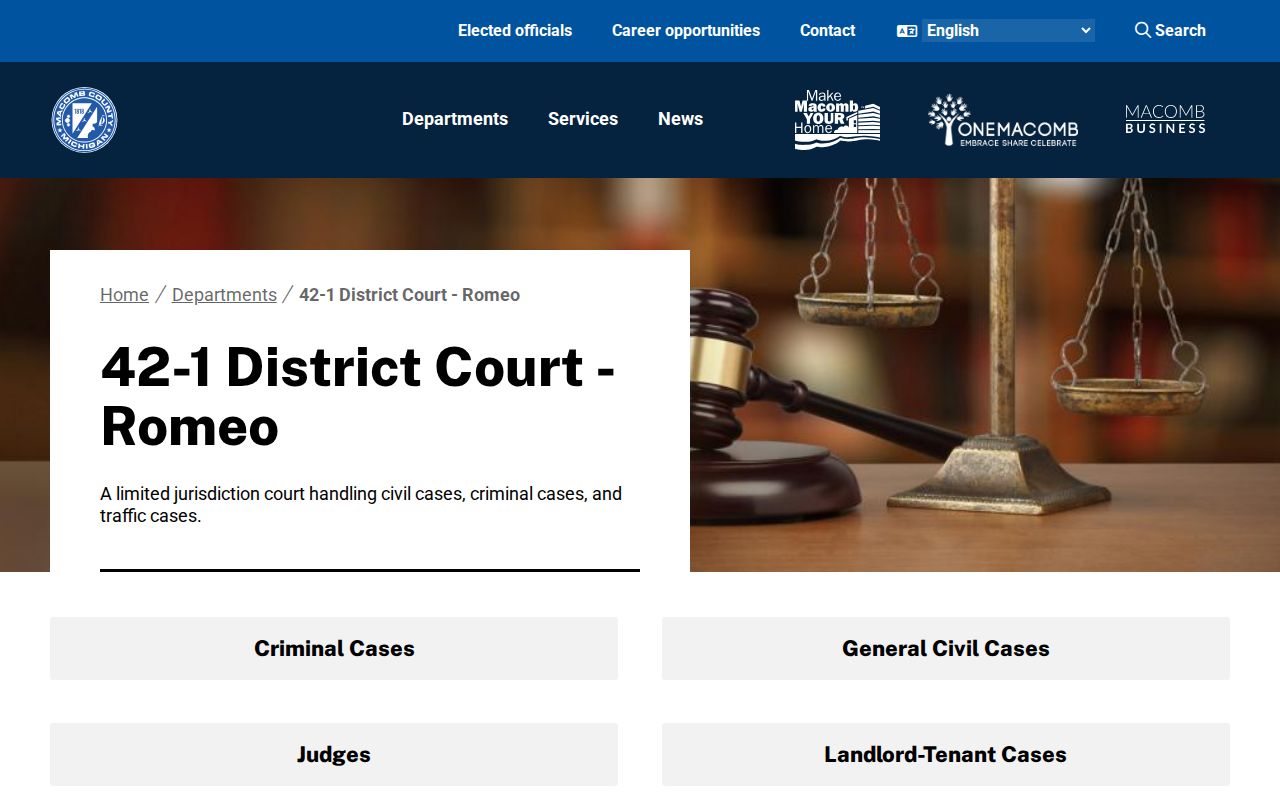Click the limited jurisdiction court description text
The image size is (1280, 800).
pos(361,505)
